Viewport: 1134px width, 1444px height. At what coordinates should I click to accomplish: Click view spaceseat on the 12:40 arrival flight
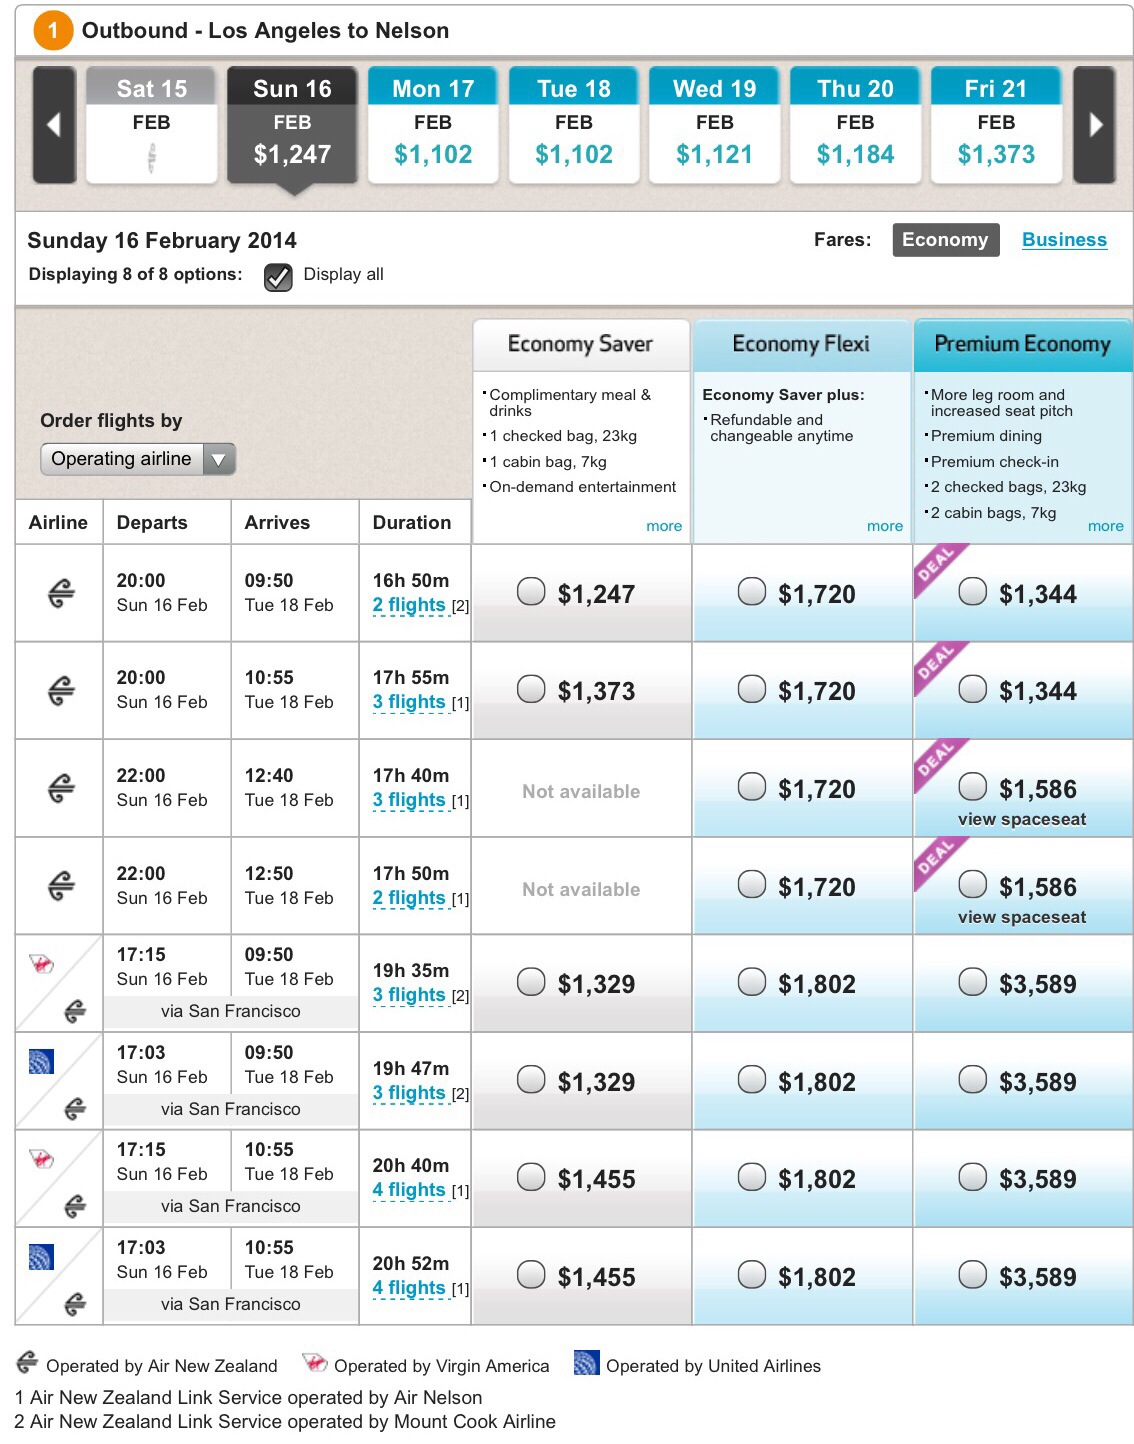(x=1021, y=819)
